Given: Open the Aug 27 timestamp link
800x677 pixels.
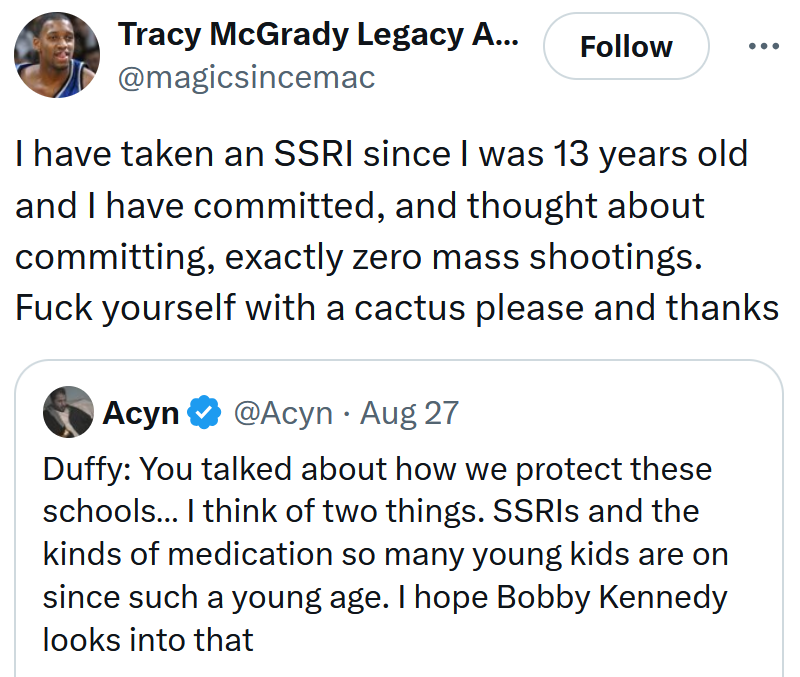Looking at the screenshot, I should pos(408,410).
